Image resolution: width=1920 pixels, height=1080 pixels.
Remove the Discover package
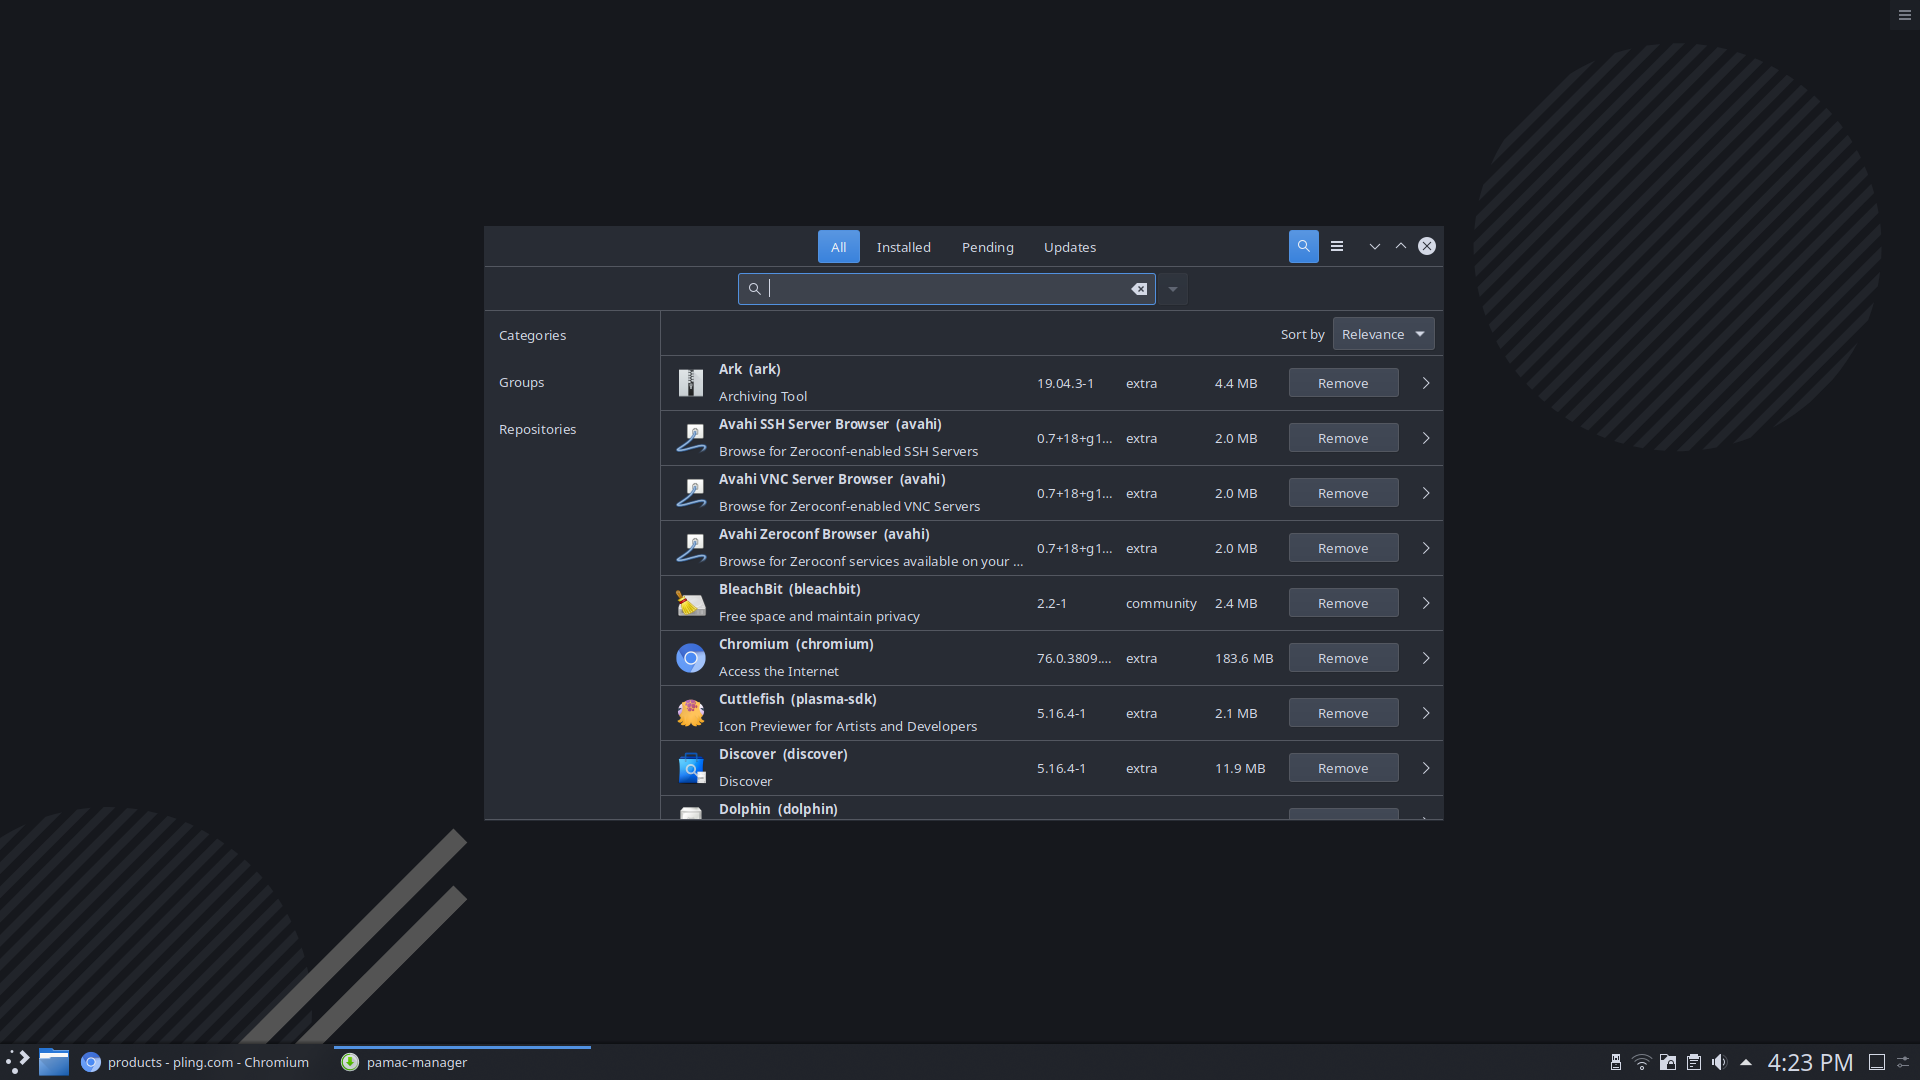(x=1343, y=768)
